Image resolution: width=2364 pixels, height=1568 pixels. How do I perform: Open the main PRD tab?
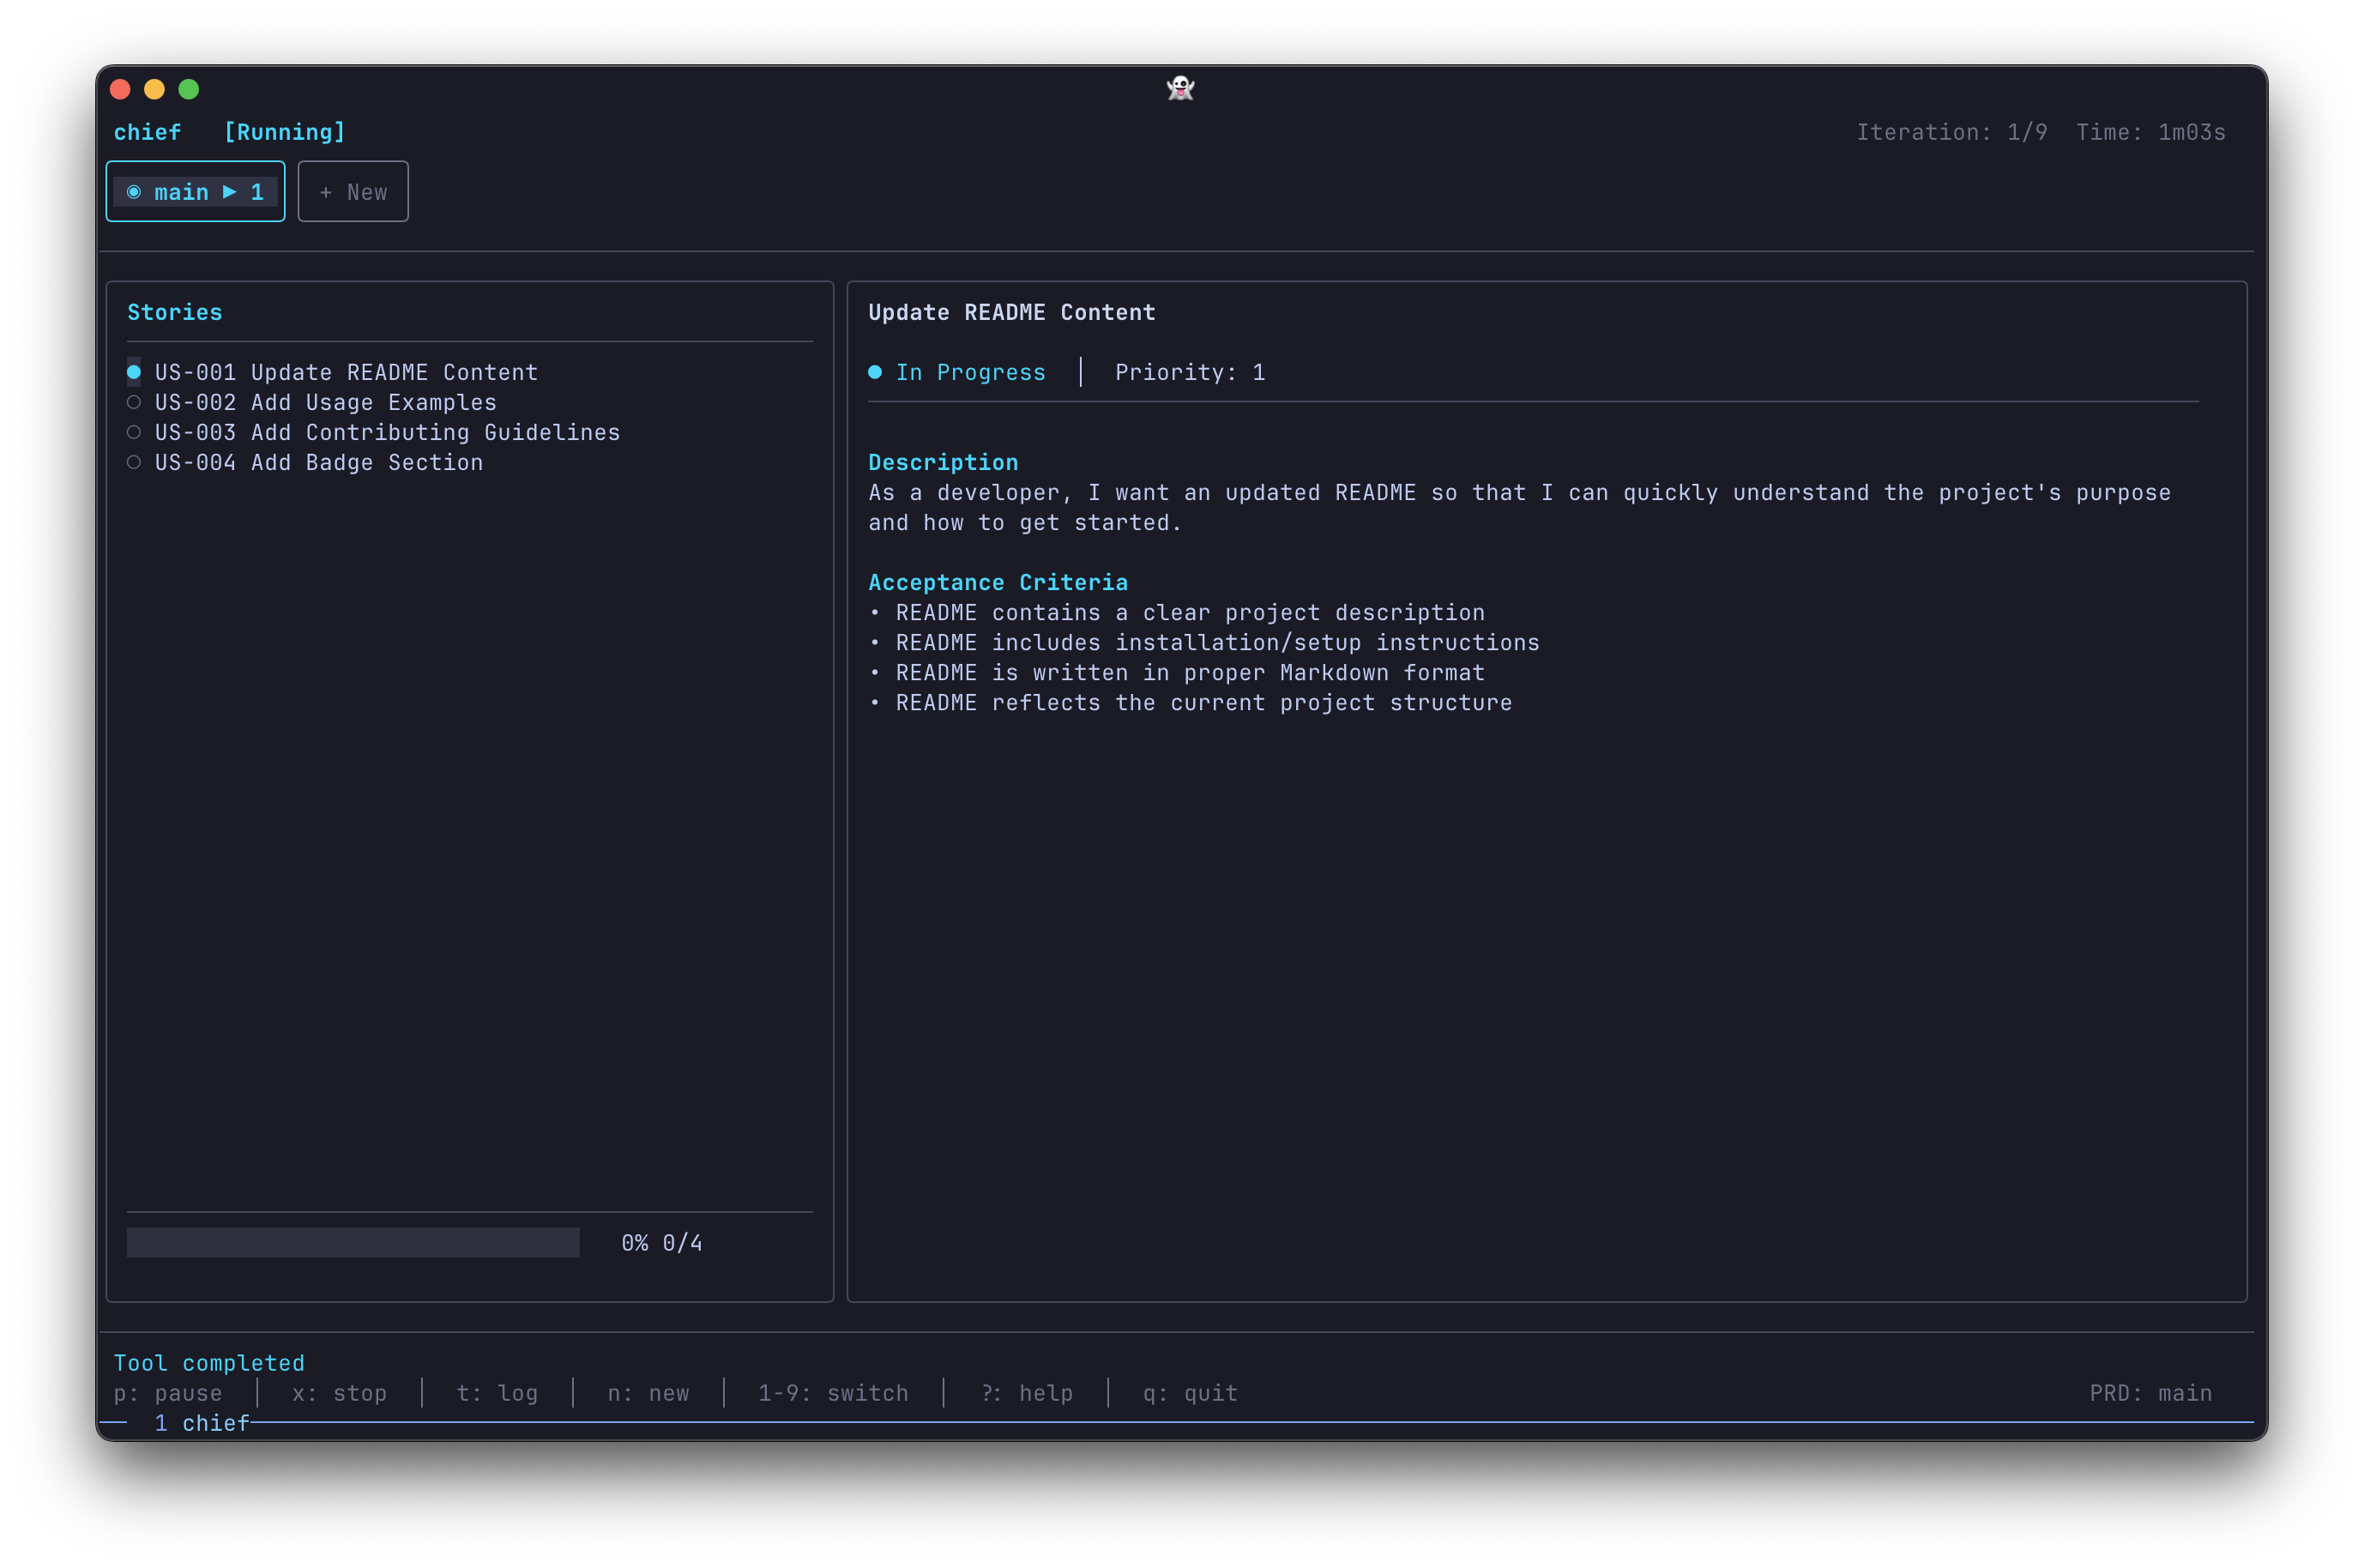(195, 192)
